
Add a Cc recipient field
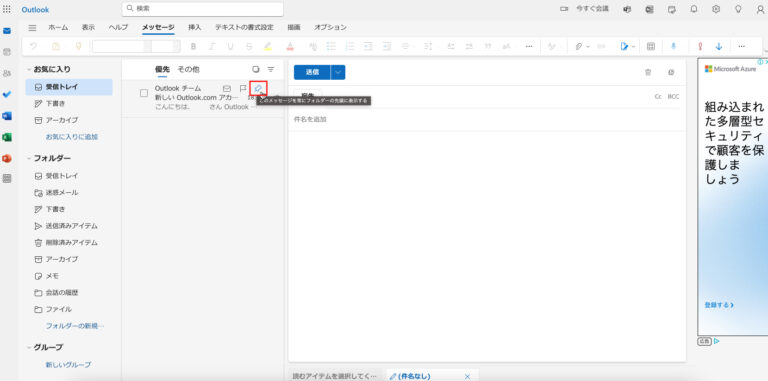pos(658,96)
